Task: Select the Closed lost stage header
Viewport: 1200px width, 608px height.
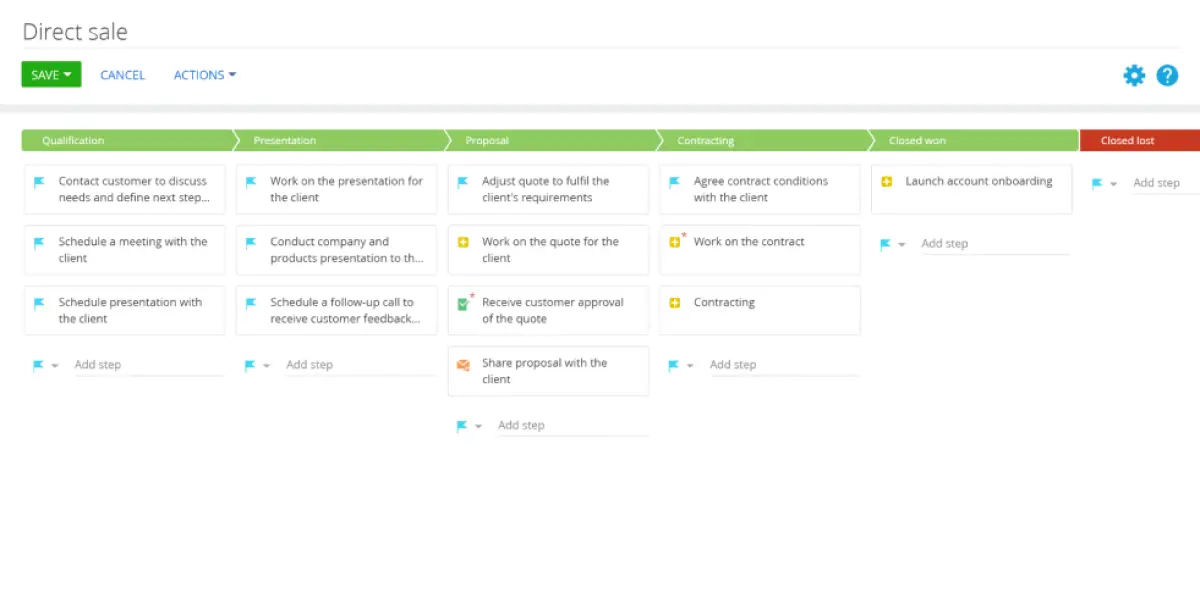Action: pyautogui.click(x=1140, y=141)
